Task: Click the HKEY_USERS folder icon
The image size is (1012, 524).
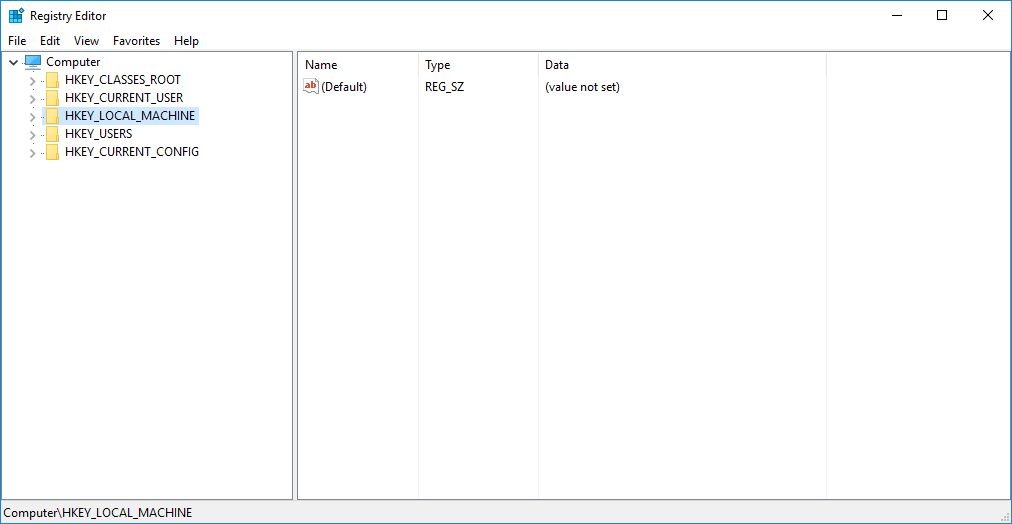Action: [52, 134]
